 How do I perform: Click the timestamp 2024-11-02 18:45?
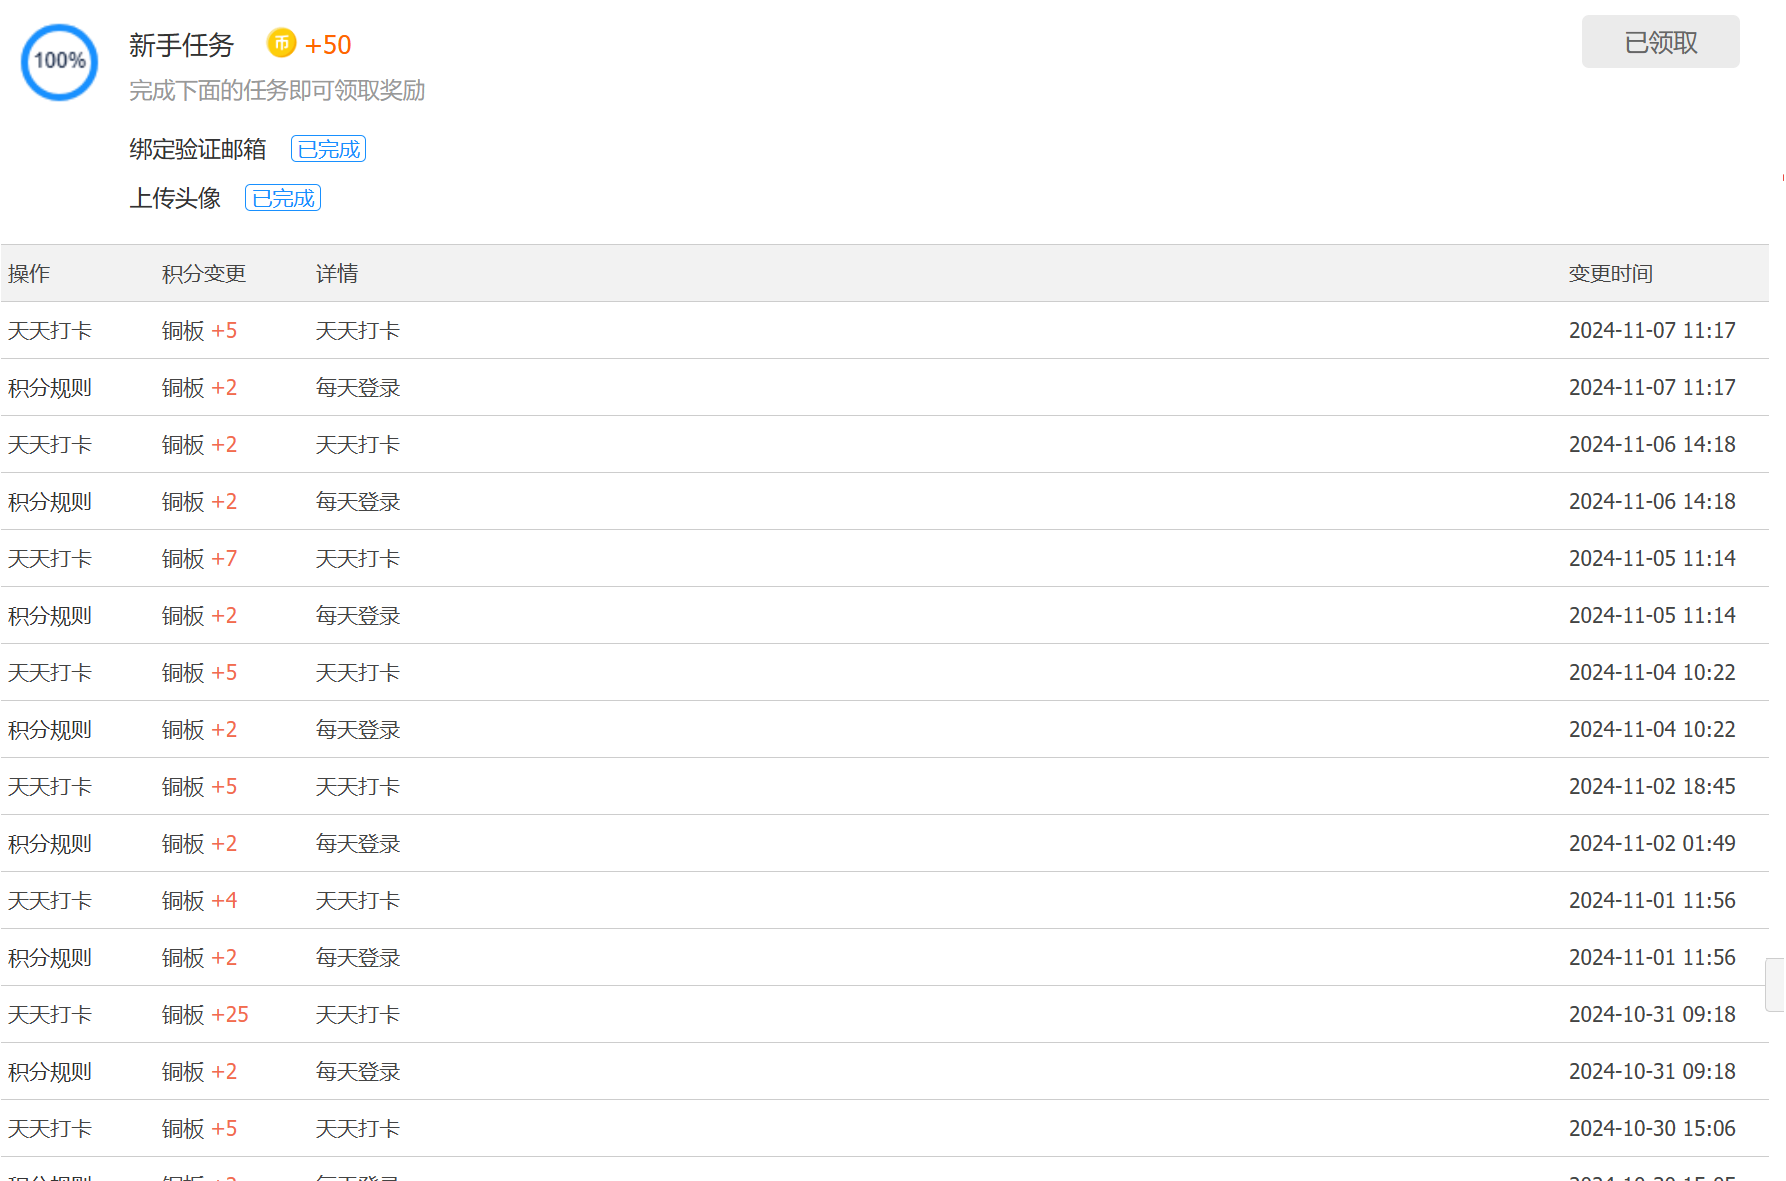coord(1651,786)
